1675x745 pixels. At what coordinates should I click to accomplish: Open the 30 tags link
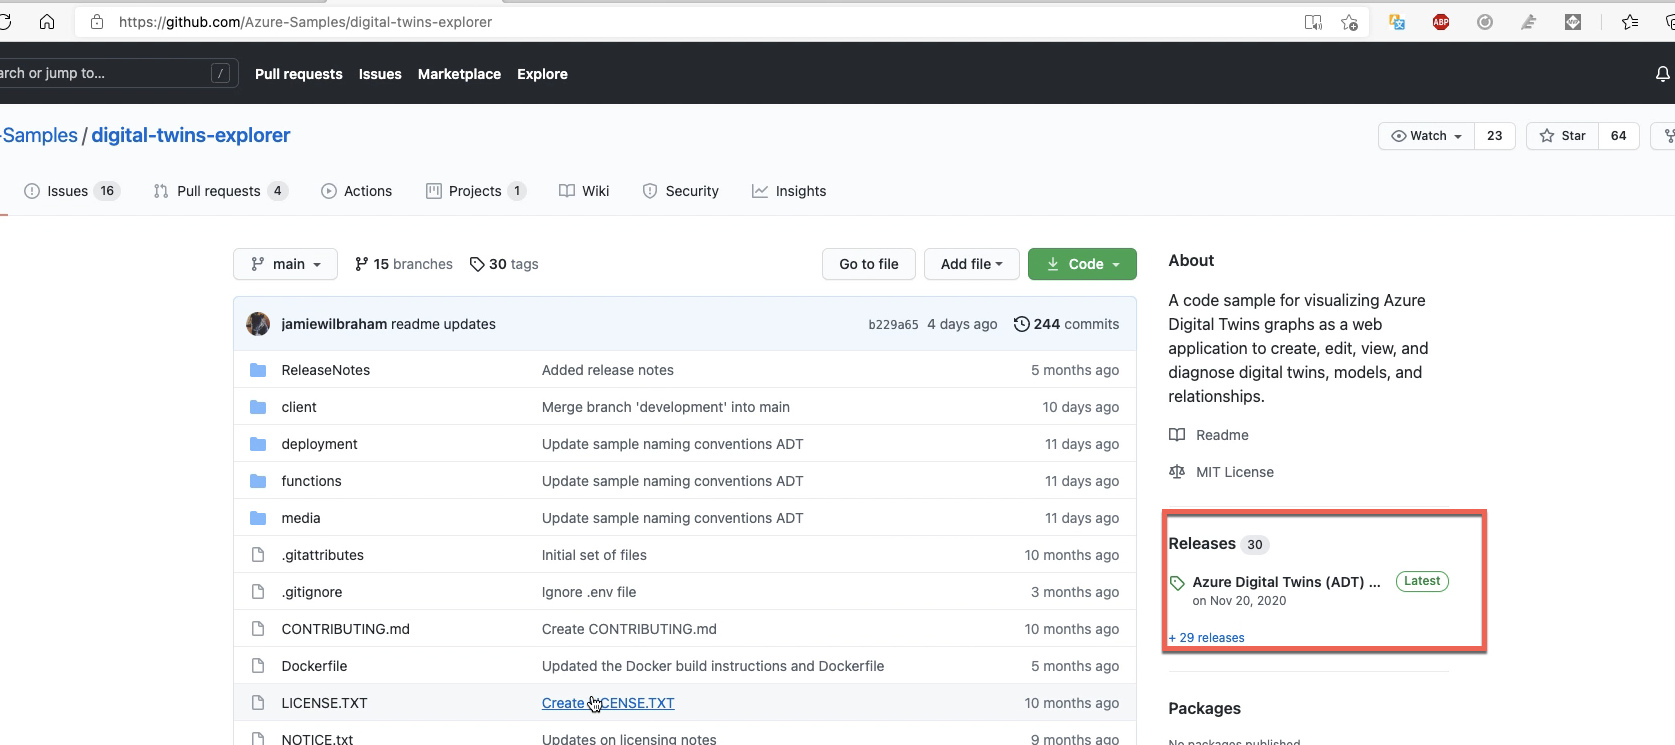(504, 264)
